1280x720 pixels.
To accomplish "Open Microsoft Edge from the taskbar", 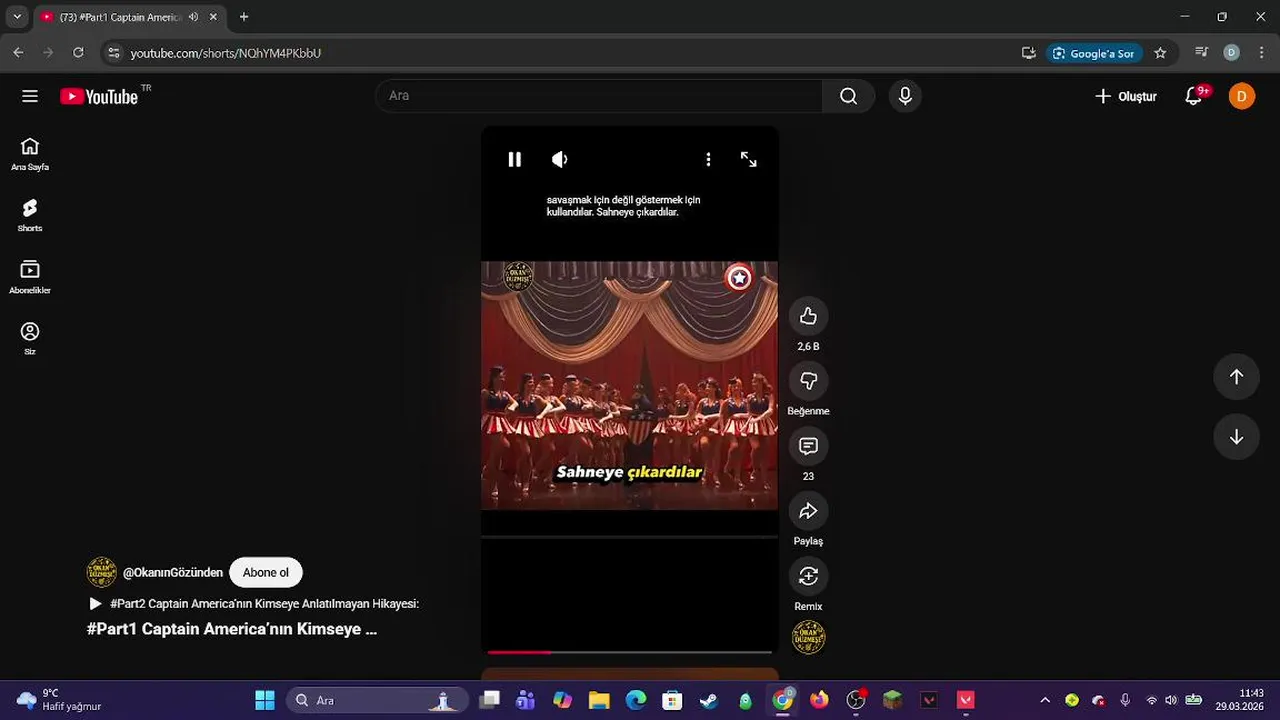I will (636, 700).
